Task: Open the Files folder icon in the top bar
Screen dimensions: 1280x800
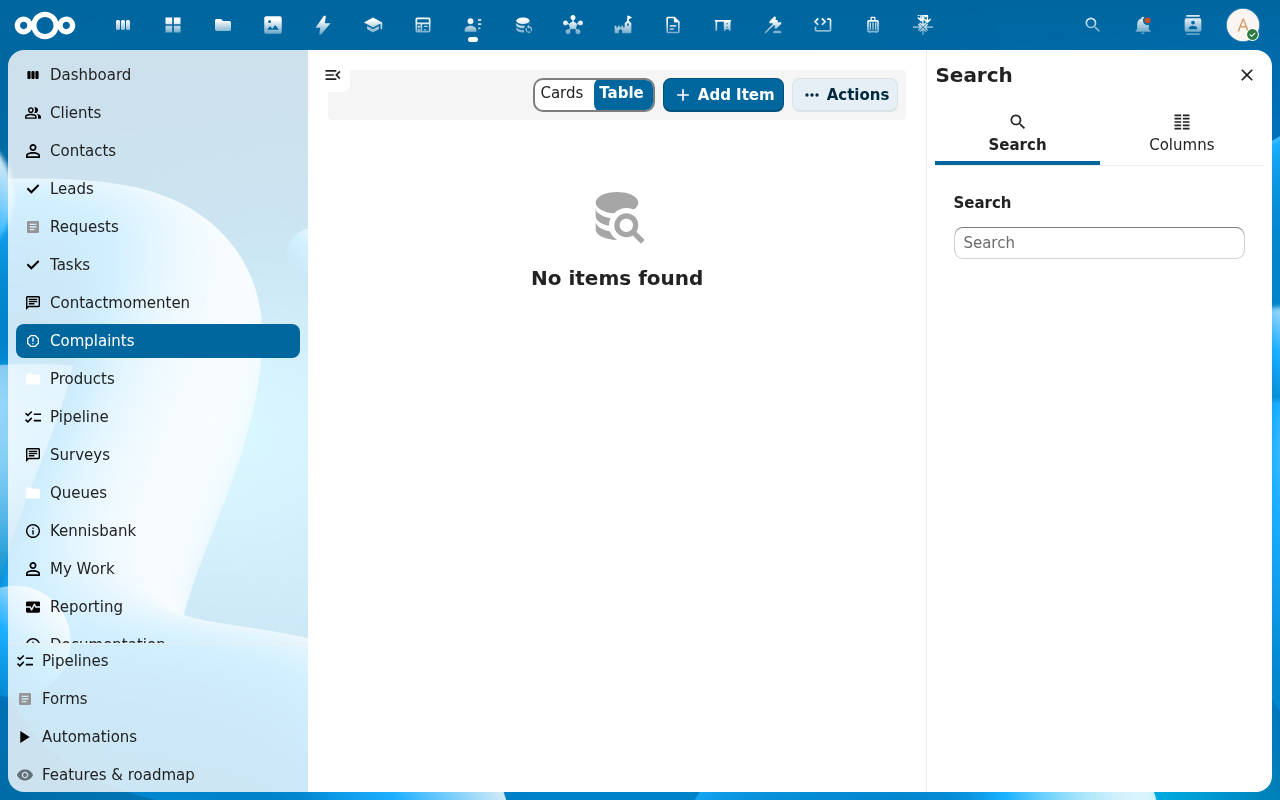Action: (223, 25)
